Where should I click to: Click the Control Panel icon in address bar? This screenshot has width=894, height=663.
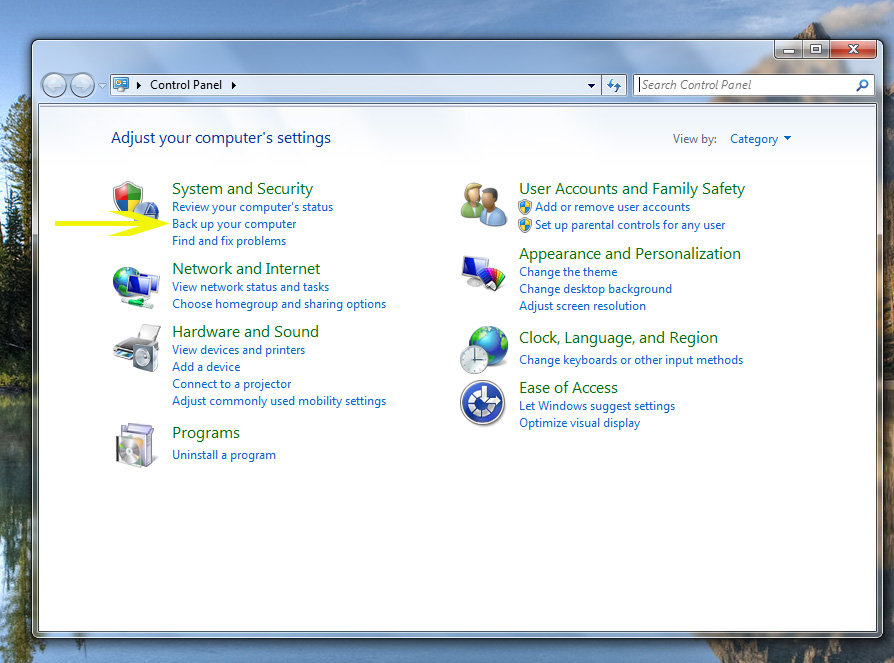(121, 84)
